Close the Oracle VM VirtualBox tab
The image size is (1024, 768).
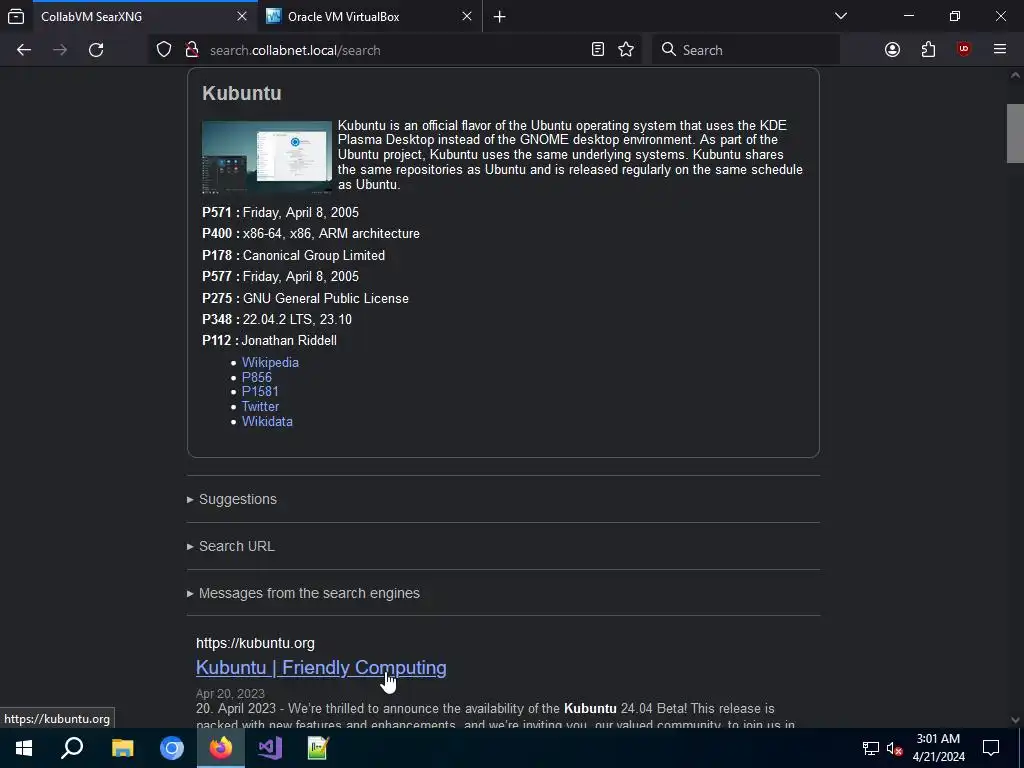pos(467,16)
